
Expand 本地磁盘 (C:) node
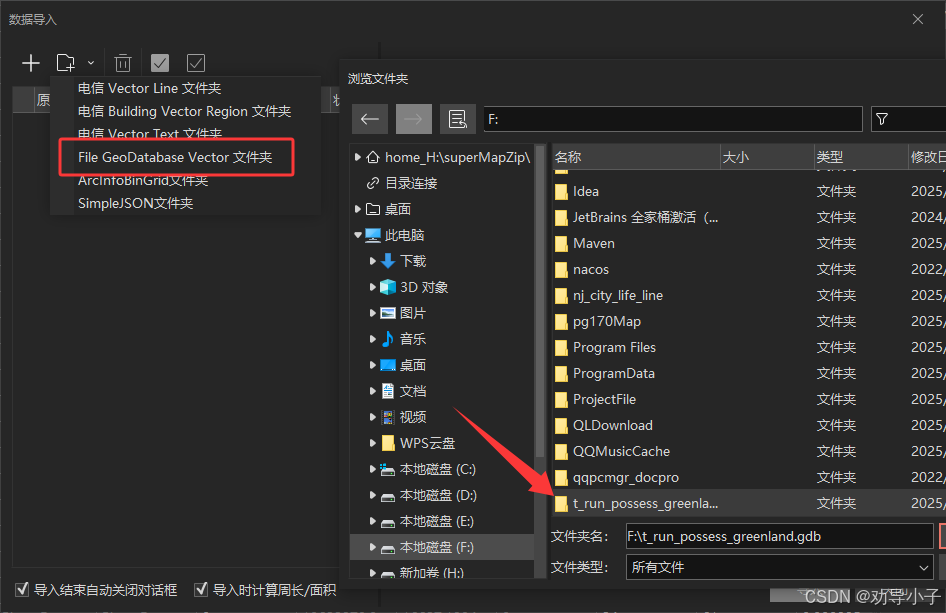coord(372,469)
